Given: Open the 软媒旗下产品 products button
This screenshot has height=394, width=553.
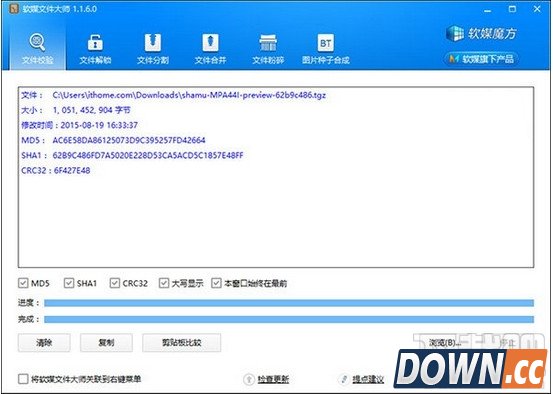Looking at the screenshot, I should pyautogui.click(x=481, y=59).
